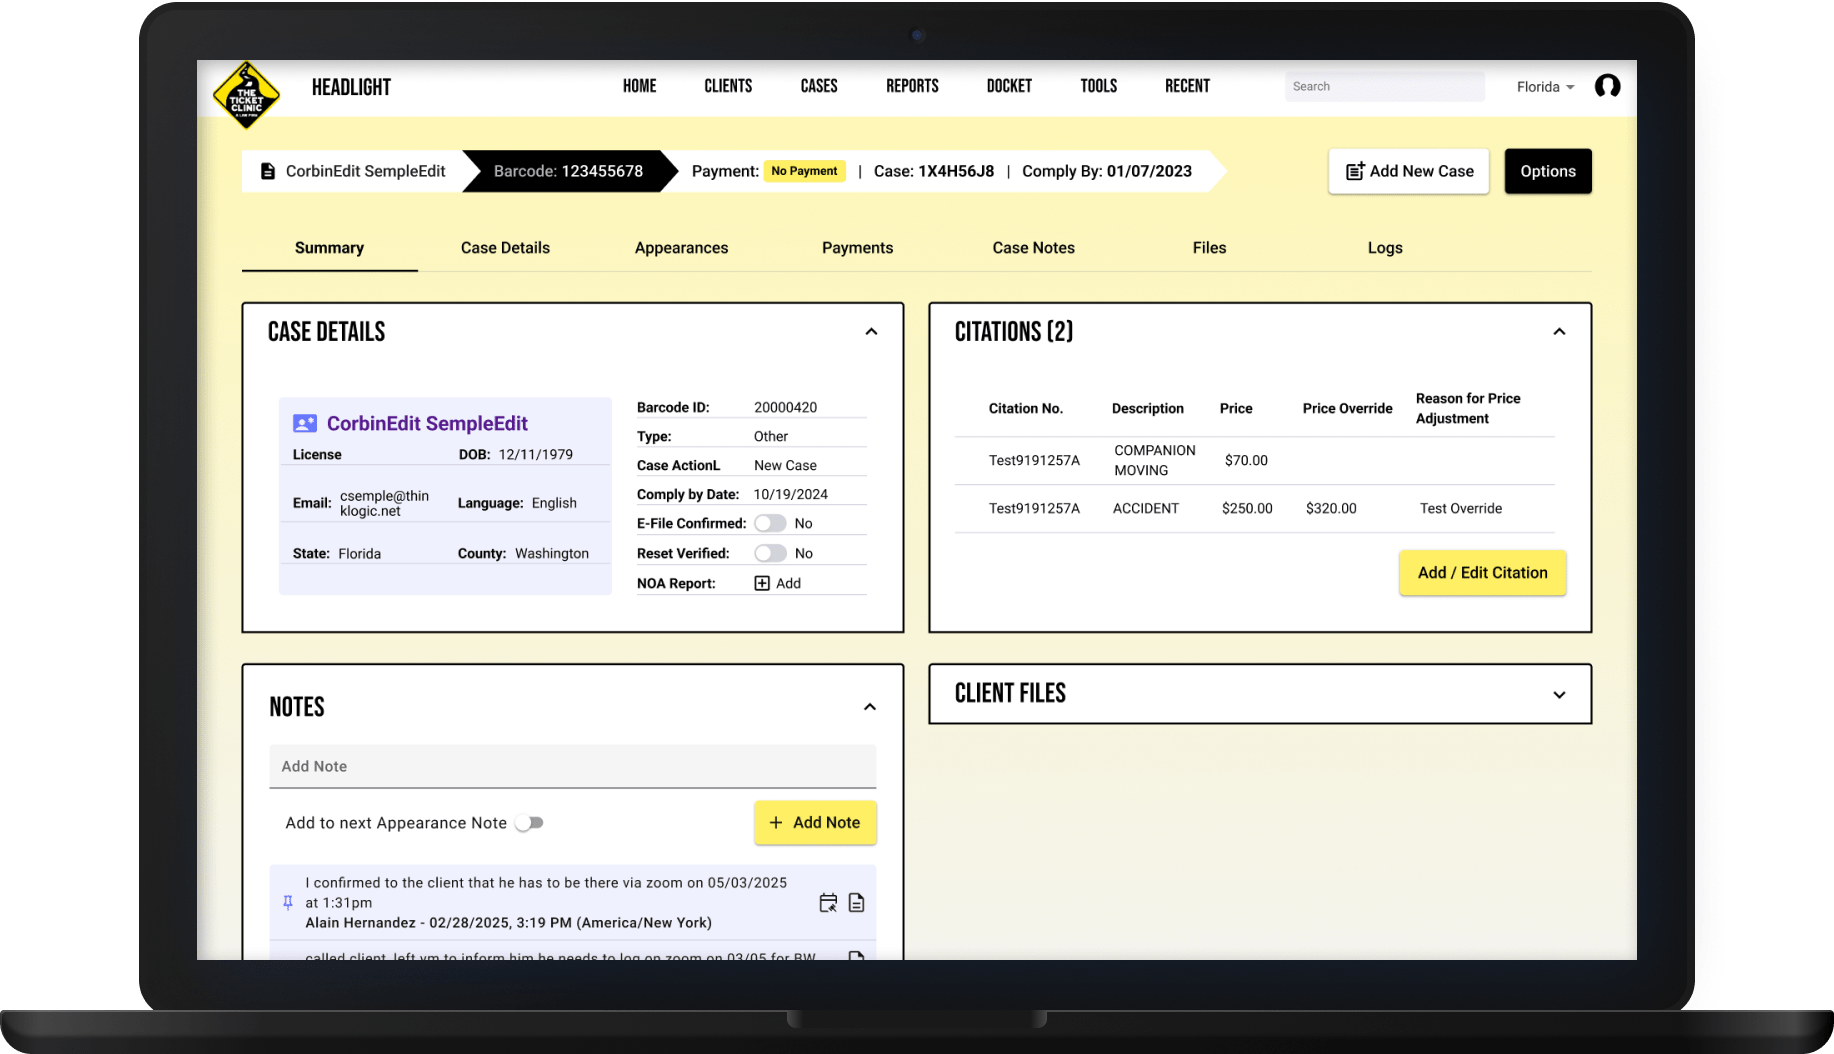
Task: Switch to the Case Notes tab
Action: (1033, 248)
